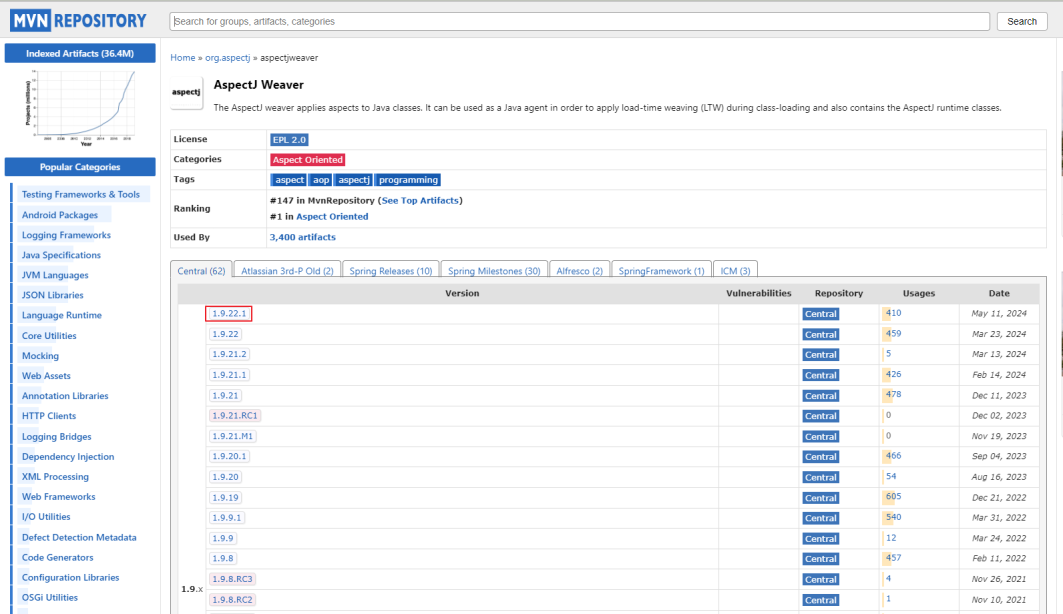
Task: Open version 1.9.21.1
Action: coord(229,375)
